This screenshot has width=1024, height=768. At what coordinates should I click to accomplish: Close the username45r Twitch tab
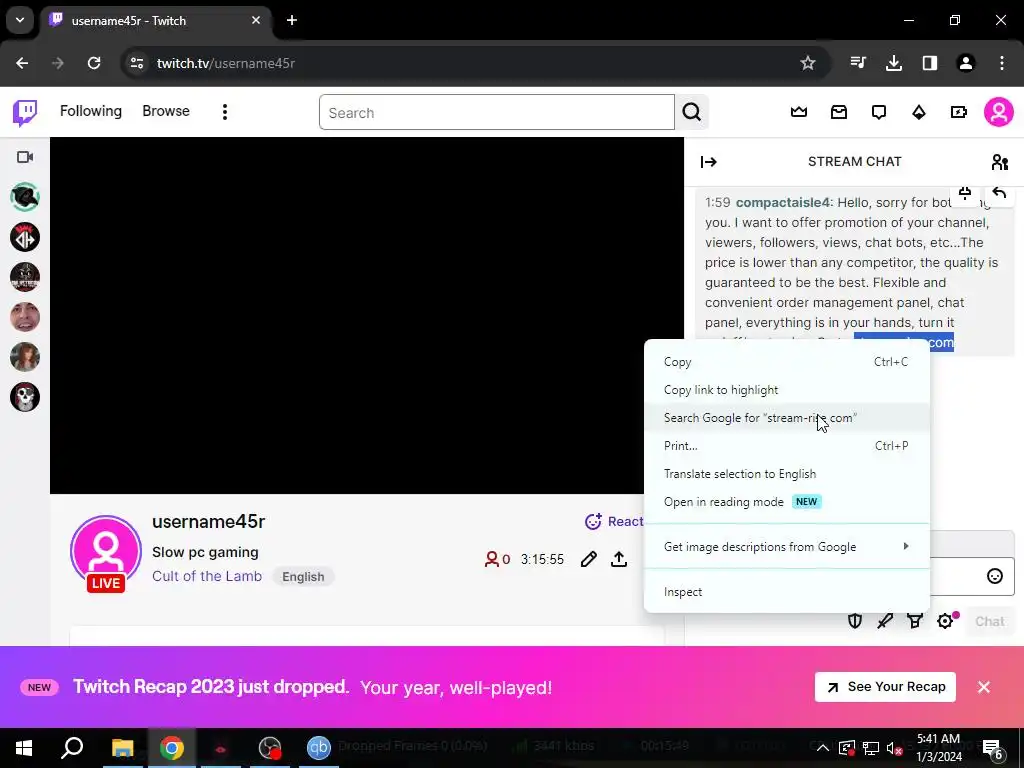click(x=256, y=20)
